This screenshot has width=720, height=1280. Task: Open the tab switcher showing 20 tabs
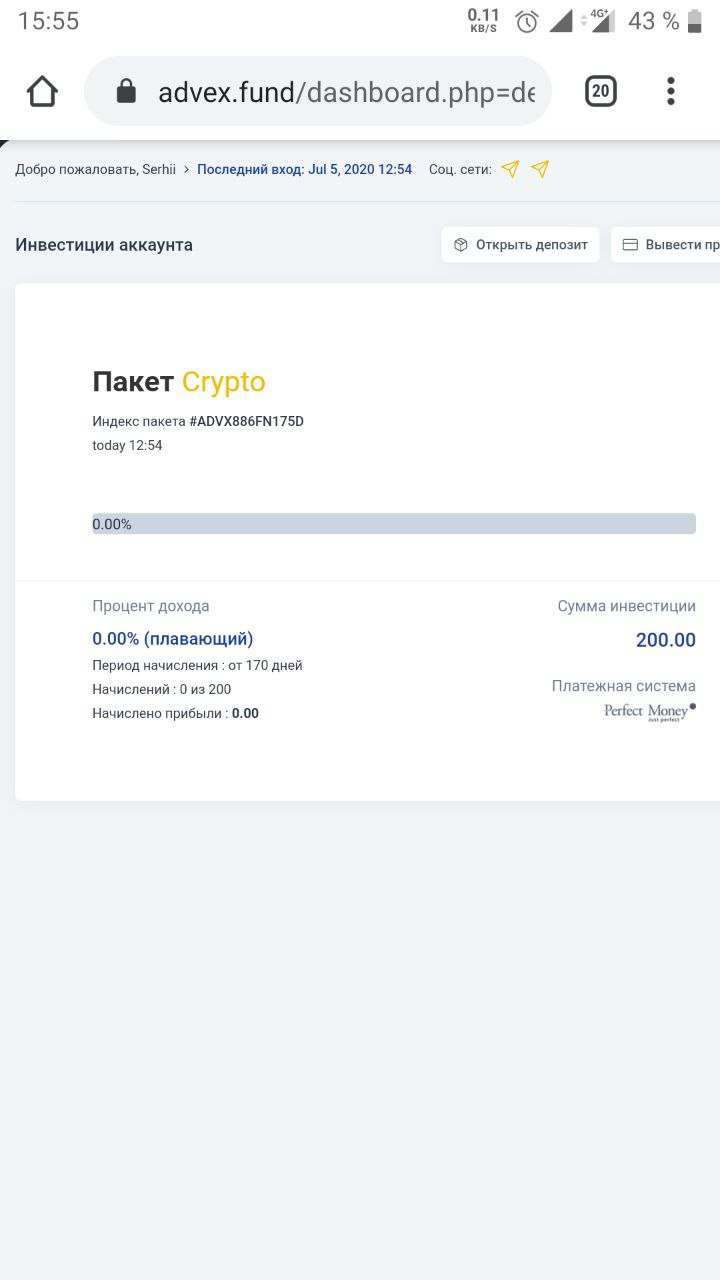[600, 92]
